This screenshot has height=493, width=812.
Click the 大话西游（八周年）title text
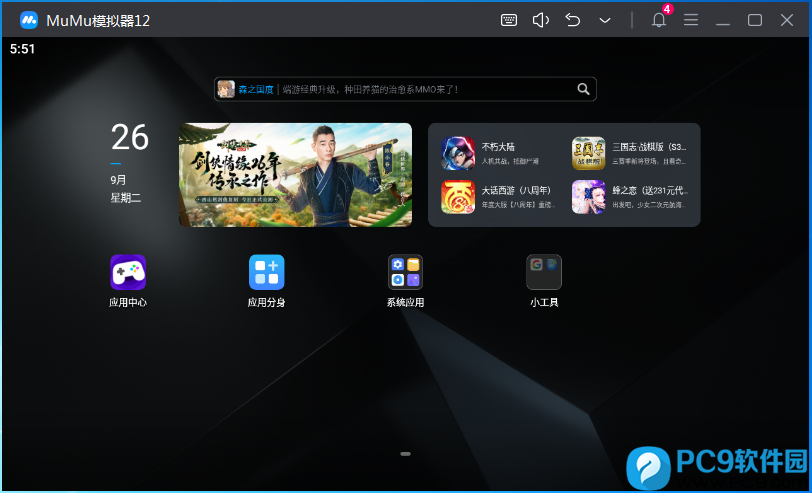click(x=516, y=191)
